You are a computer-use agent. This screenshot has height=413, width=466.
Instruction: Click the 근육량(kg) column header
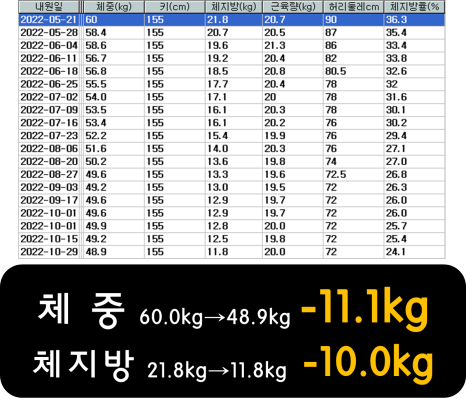pos(293,7)
